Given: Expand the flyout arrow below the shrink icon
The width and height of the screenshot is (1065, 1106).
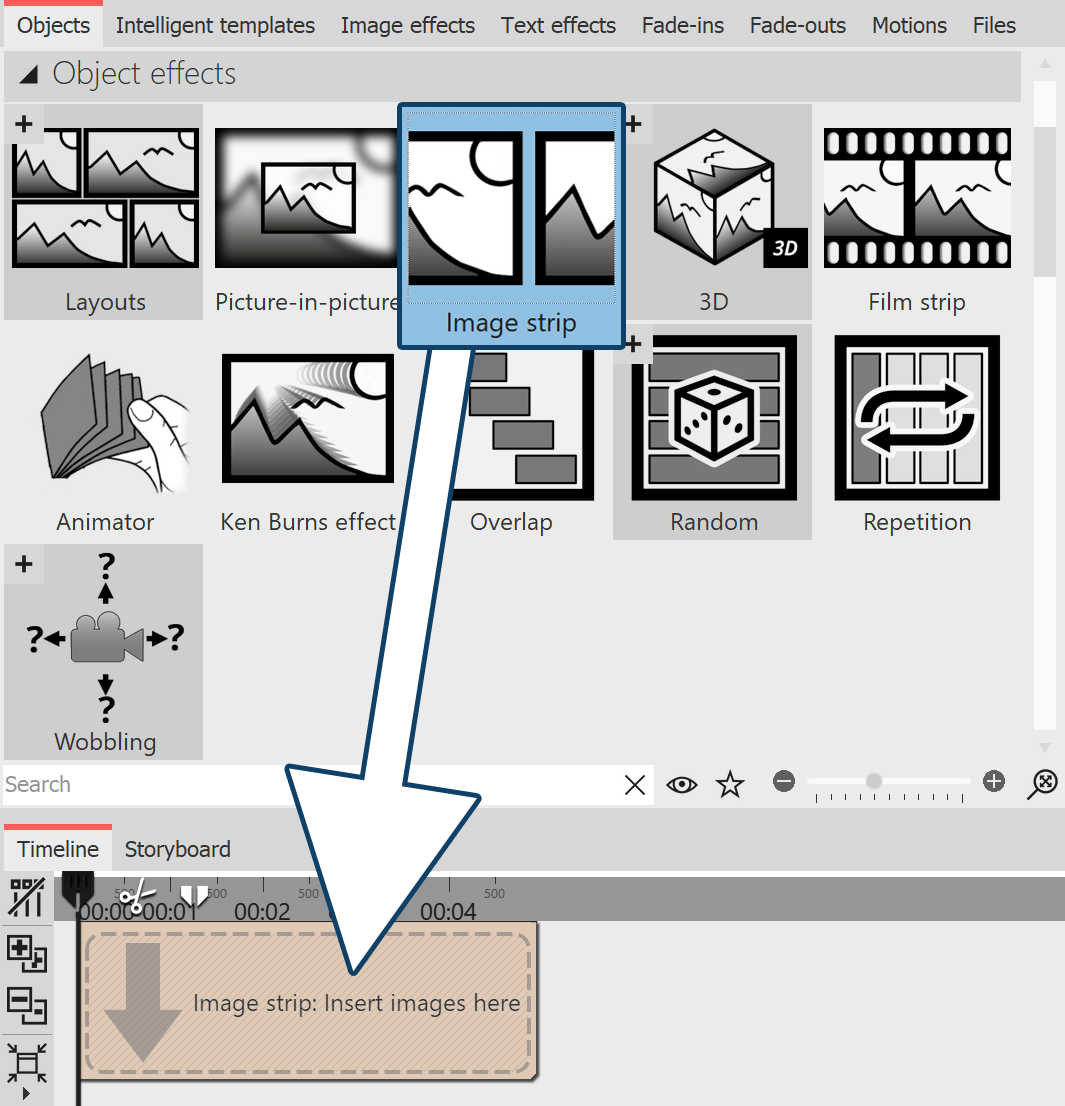Looking at the screenshot, I should click(25, 1093).
